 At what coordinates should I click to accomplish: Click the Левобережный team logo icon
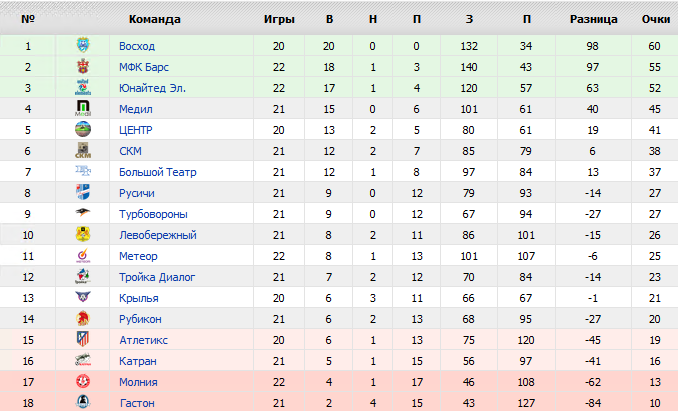83,235
